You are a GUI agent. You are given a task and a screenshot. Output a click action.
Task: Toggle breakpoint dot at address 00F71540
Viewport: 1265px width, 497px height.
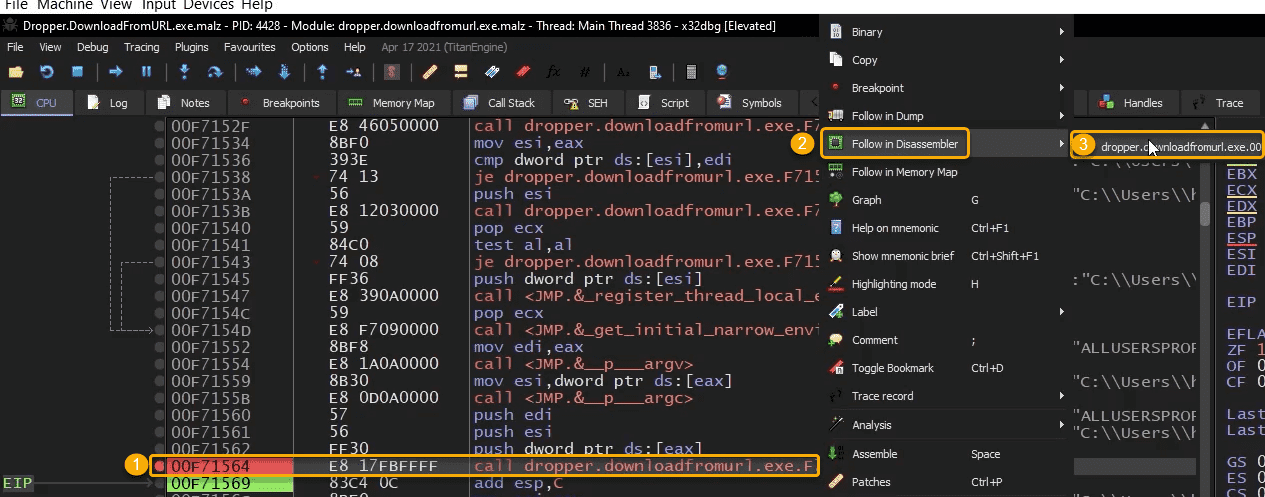pyautogui.click(x=158, y=228)
